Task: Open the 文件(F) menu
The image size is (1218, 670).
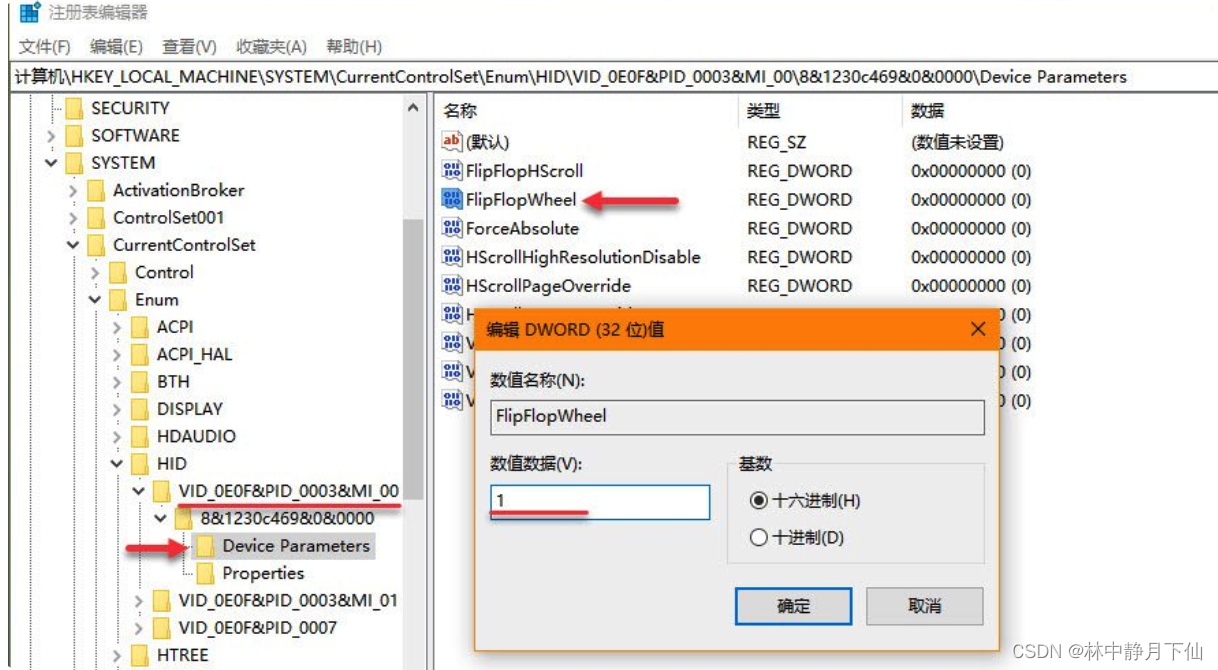Action: pos(44,47)
